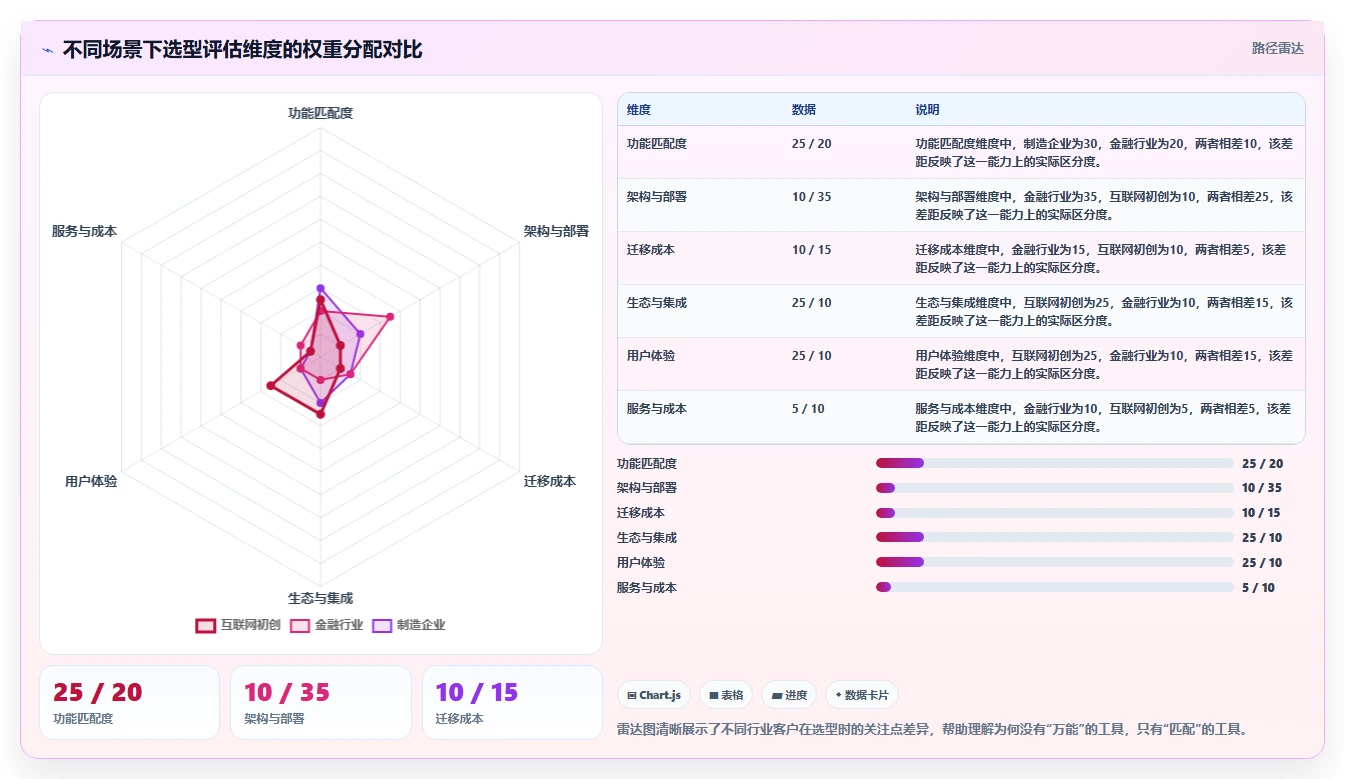Click the 维度 table column header

pyautogui.click(x=639, y=110)
